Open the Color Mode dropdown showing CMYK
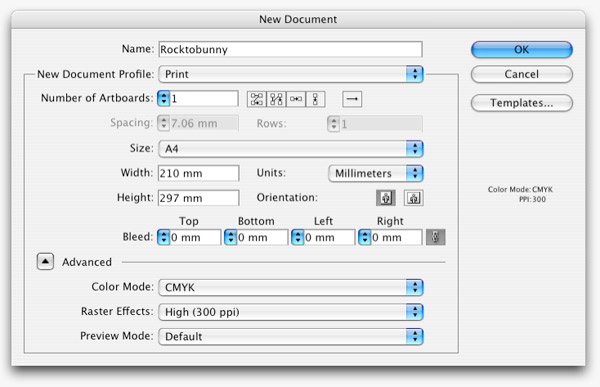The image size is (600, 387). [x=290, y=287]
